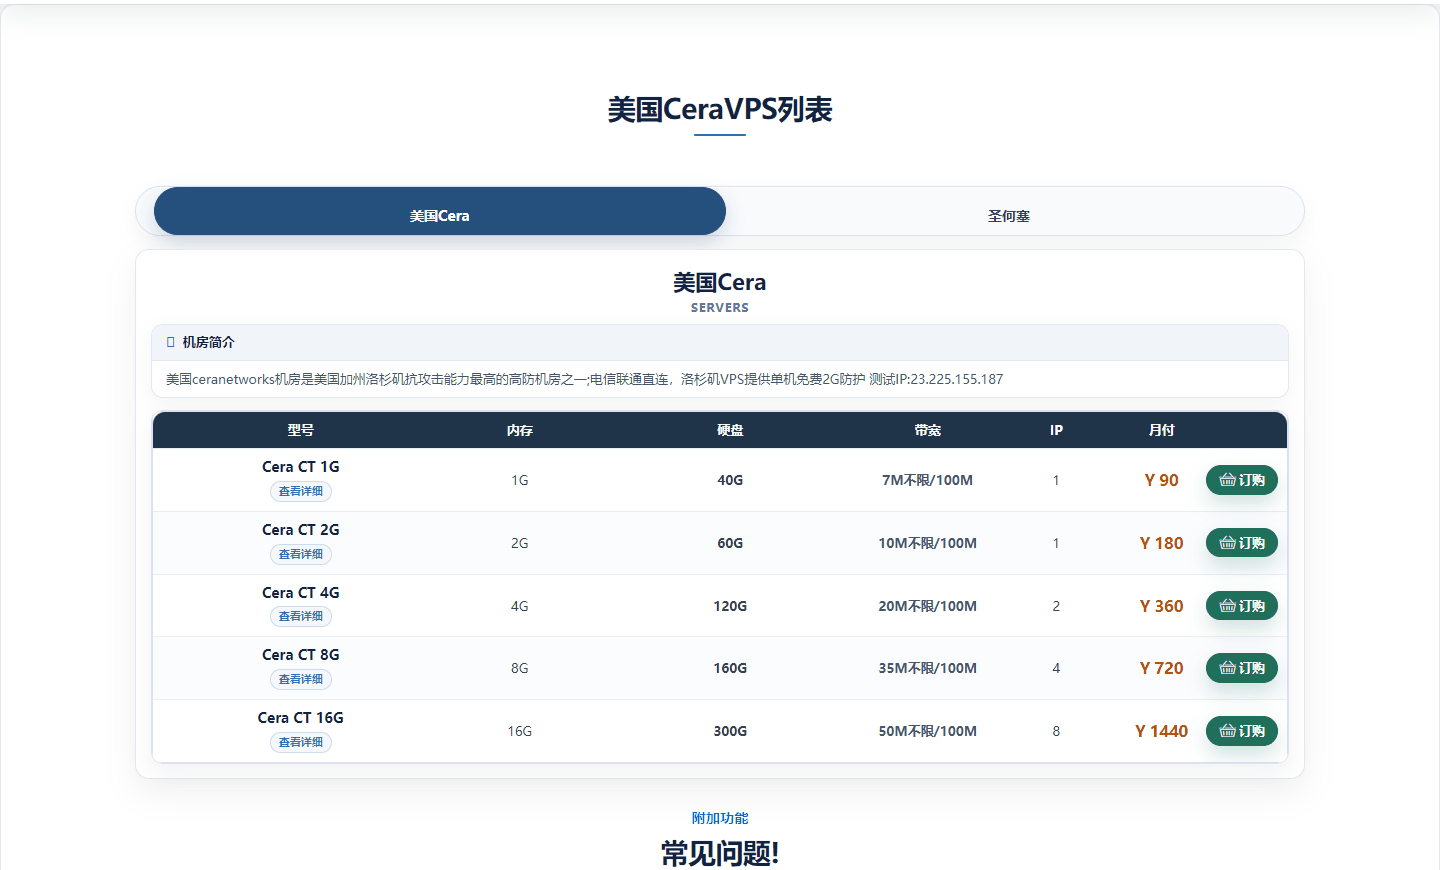Click the 60G disk cell
1440x870 pixels.
(730, 543)
